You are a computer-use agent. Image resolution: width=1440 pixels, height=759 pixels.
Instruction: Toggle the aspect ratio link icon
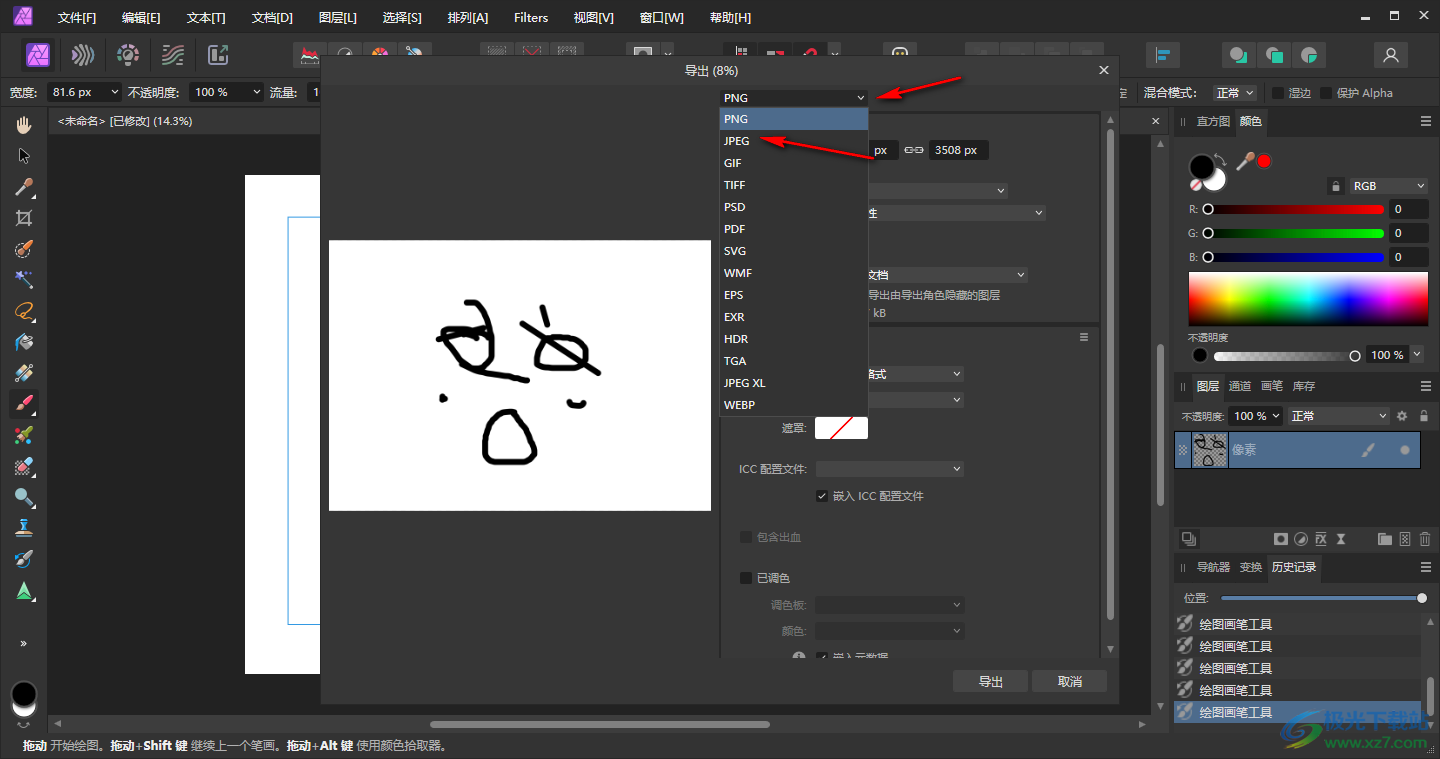pyautogui.click(x=913, y=150)
